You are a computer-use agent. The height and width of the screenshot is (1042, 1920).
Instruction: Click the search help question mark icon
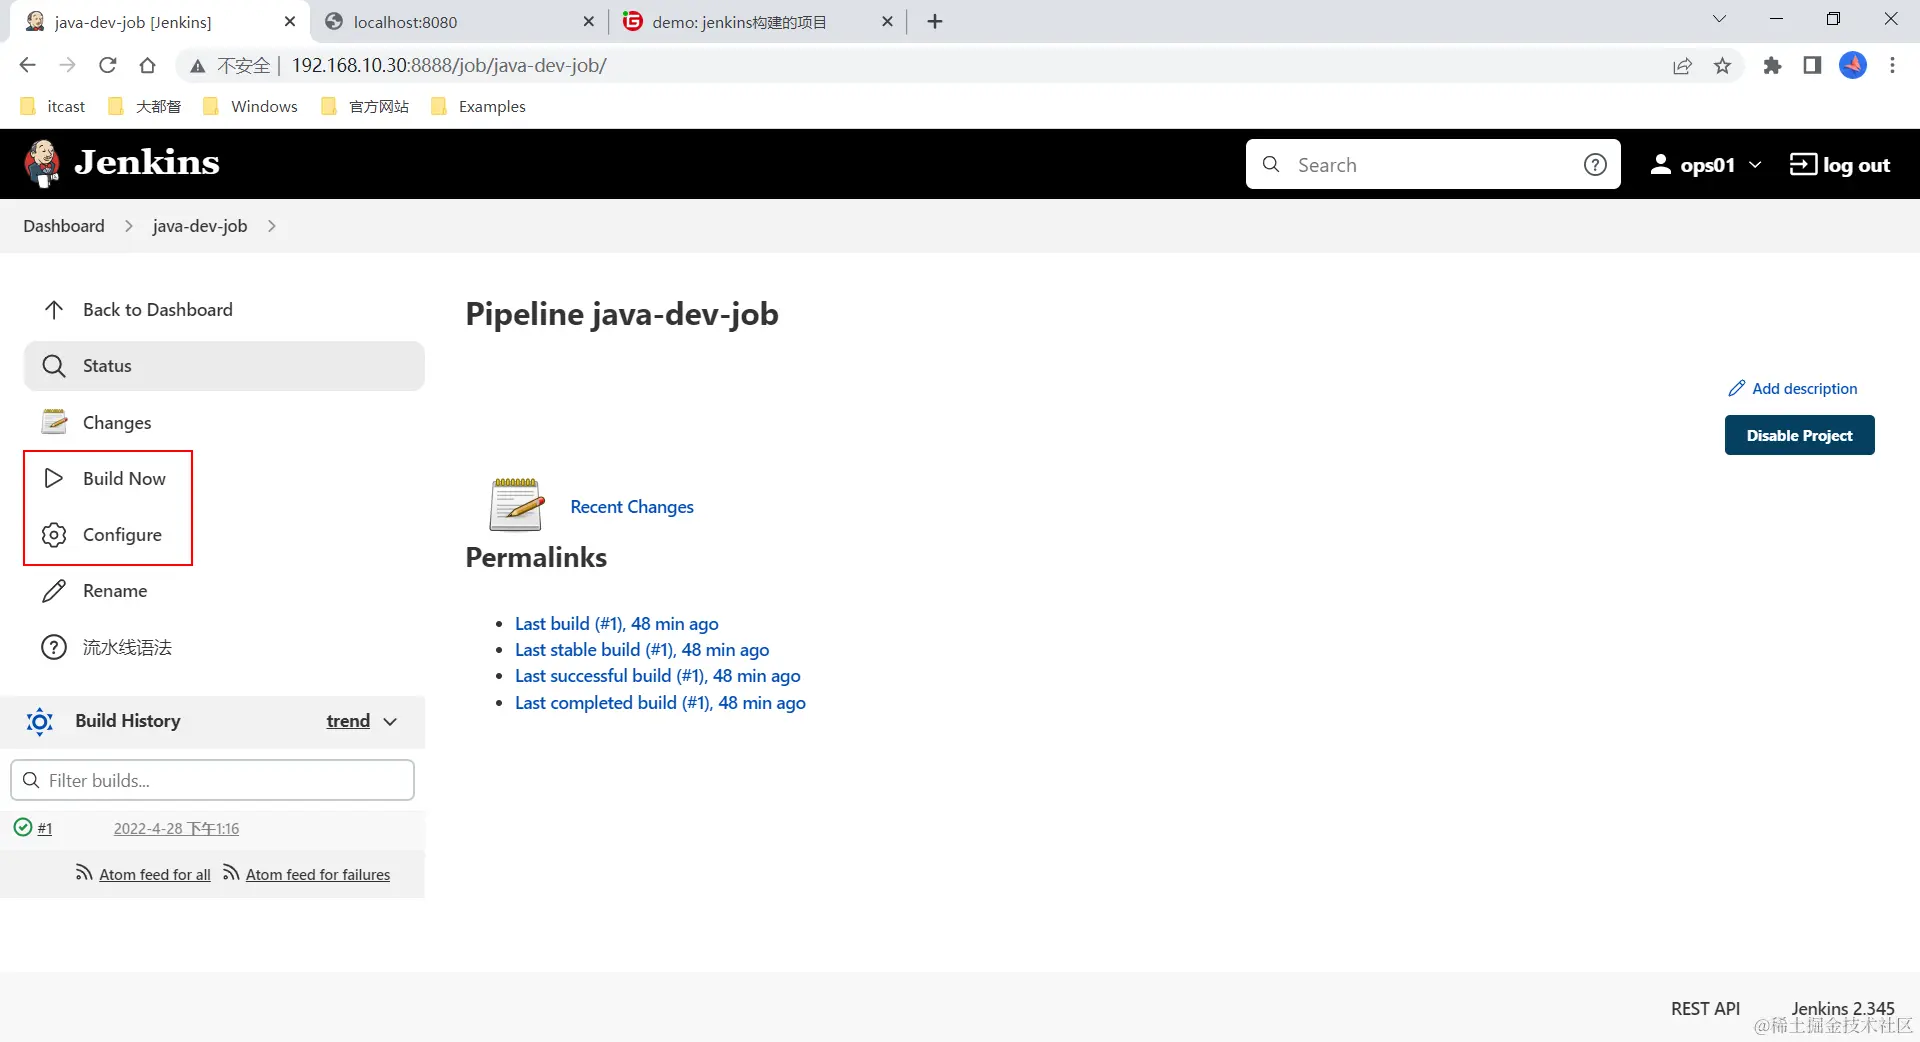[1595, 165]
